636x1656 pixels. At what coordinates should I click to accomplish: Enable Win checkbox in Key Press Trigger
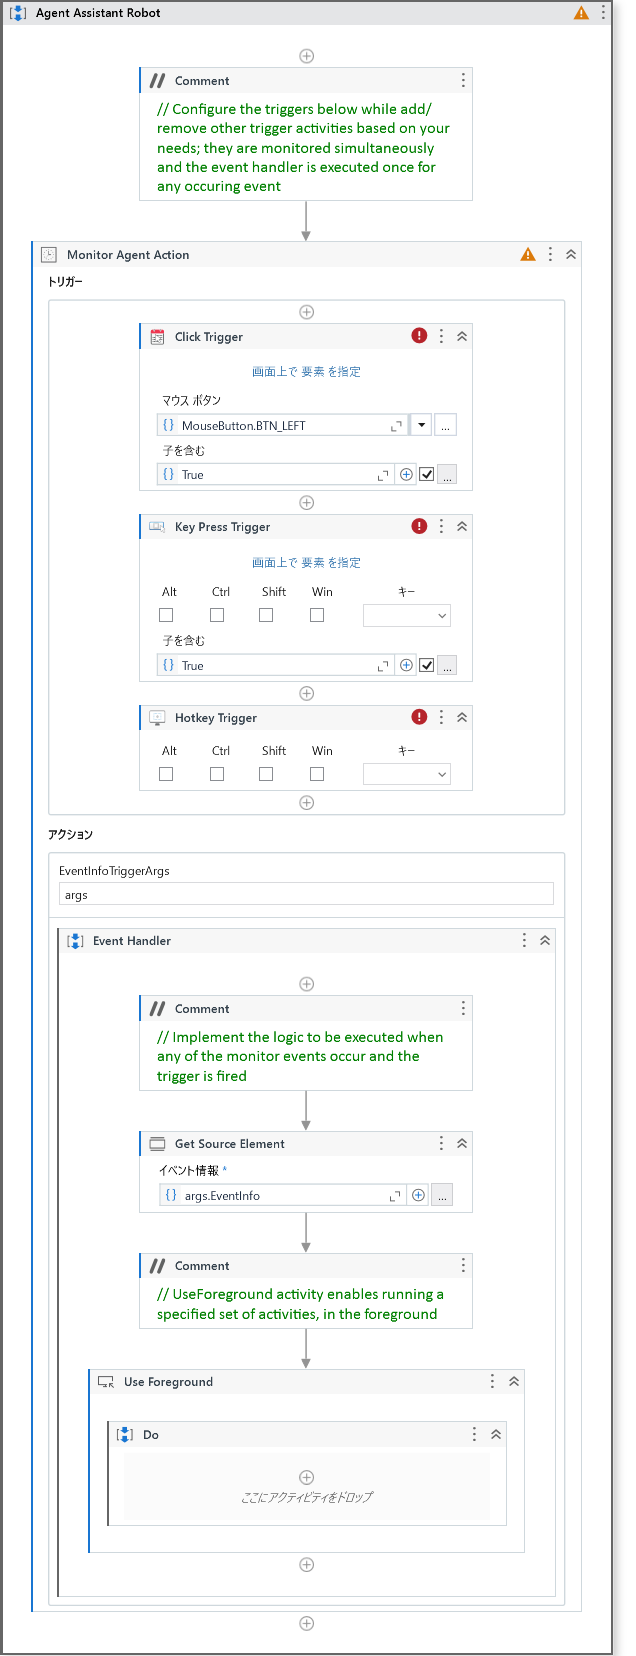tap(317, 615)
